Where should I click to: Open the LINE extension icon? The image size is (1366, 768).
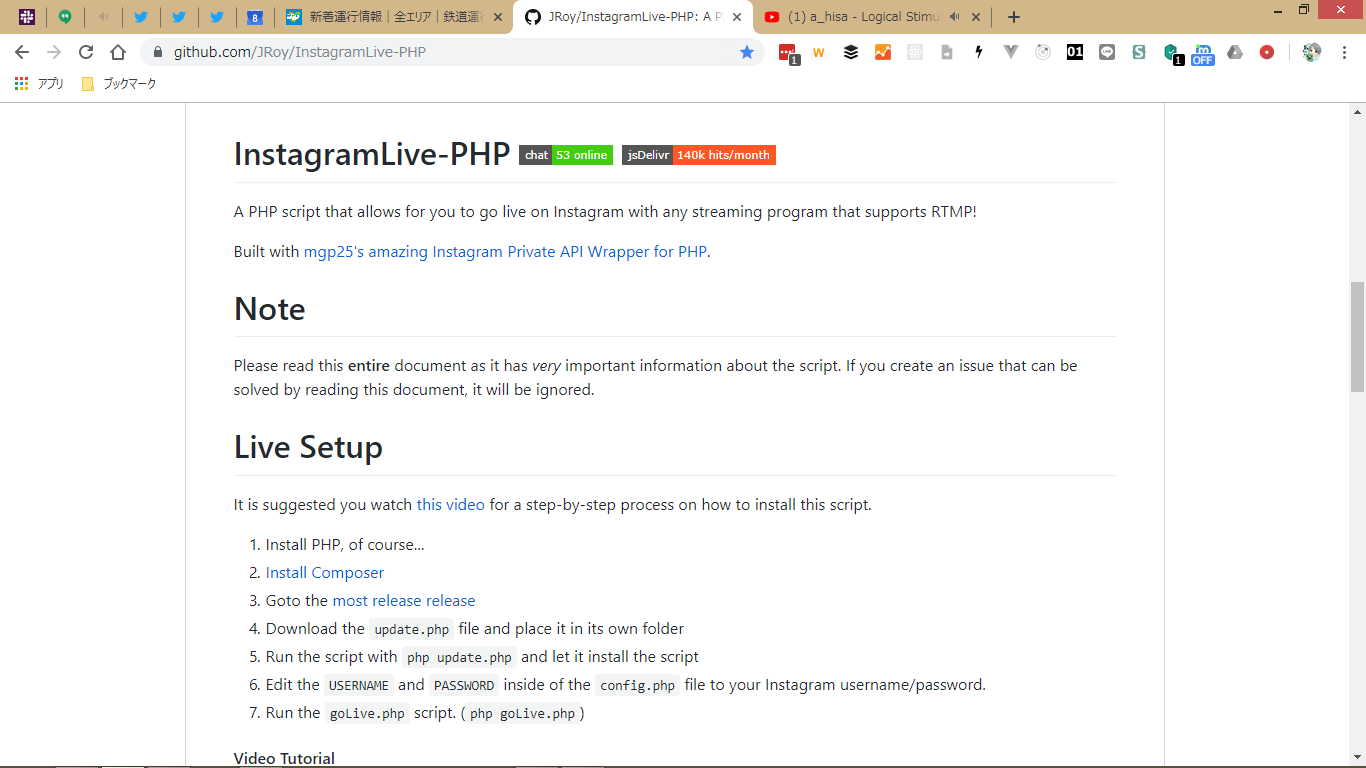[x=1107, y=52]
